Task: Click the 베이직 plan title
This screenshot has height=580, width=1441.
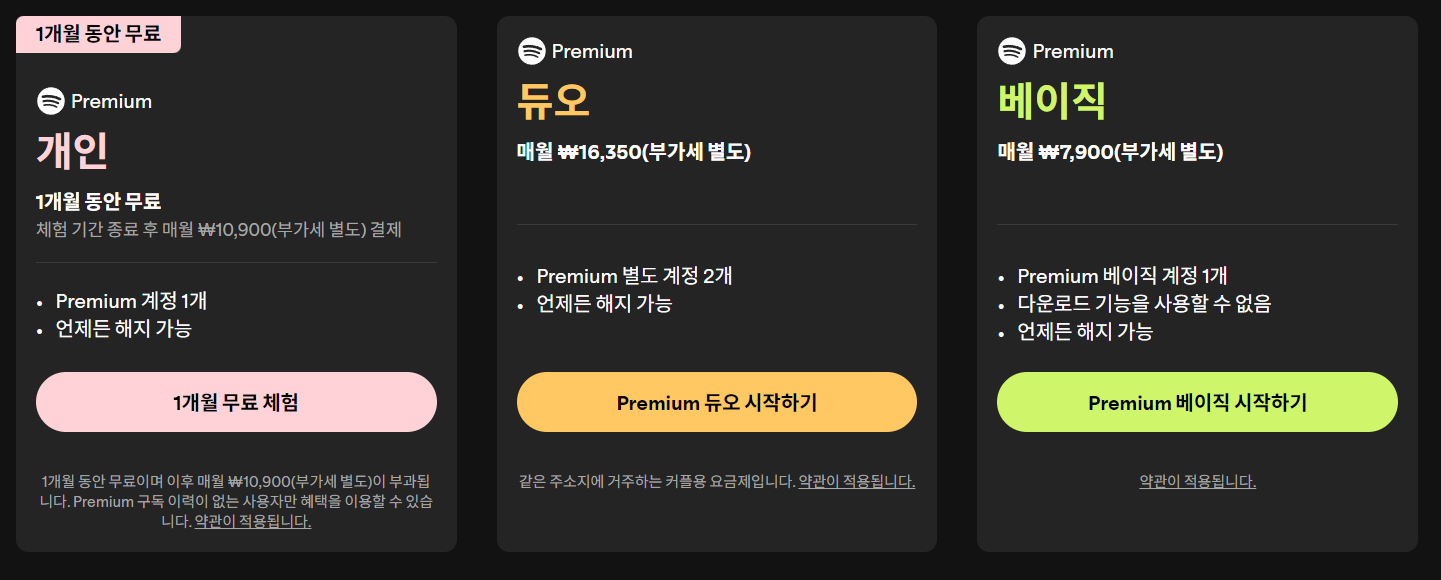Action: [1052, 101]
